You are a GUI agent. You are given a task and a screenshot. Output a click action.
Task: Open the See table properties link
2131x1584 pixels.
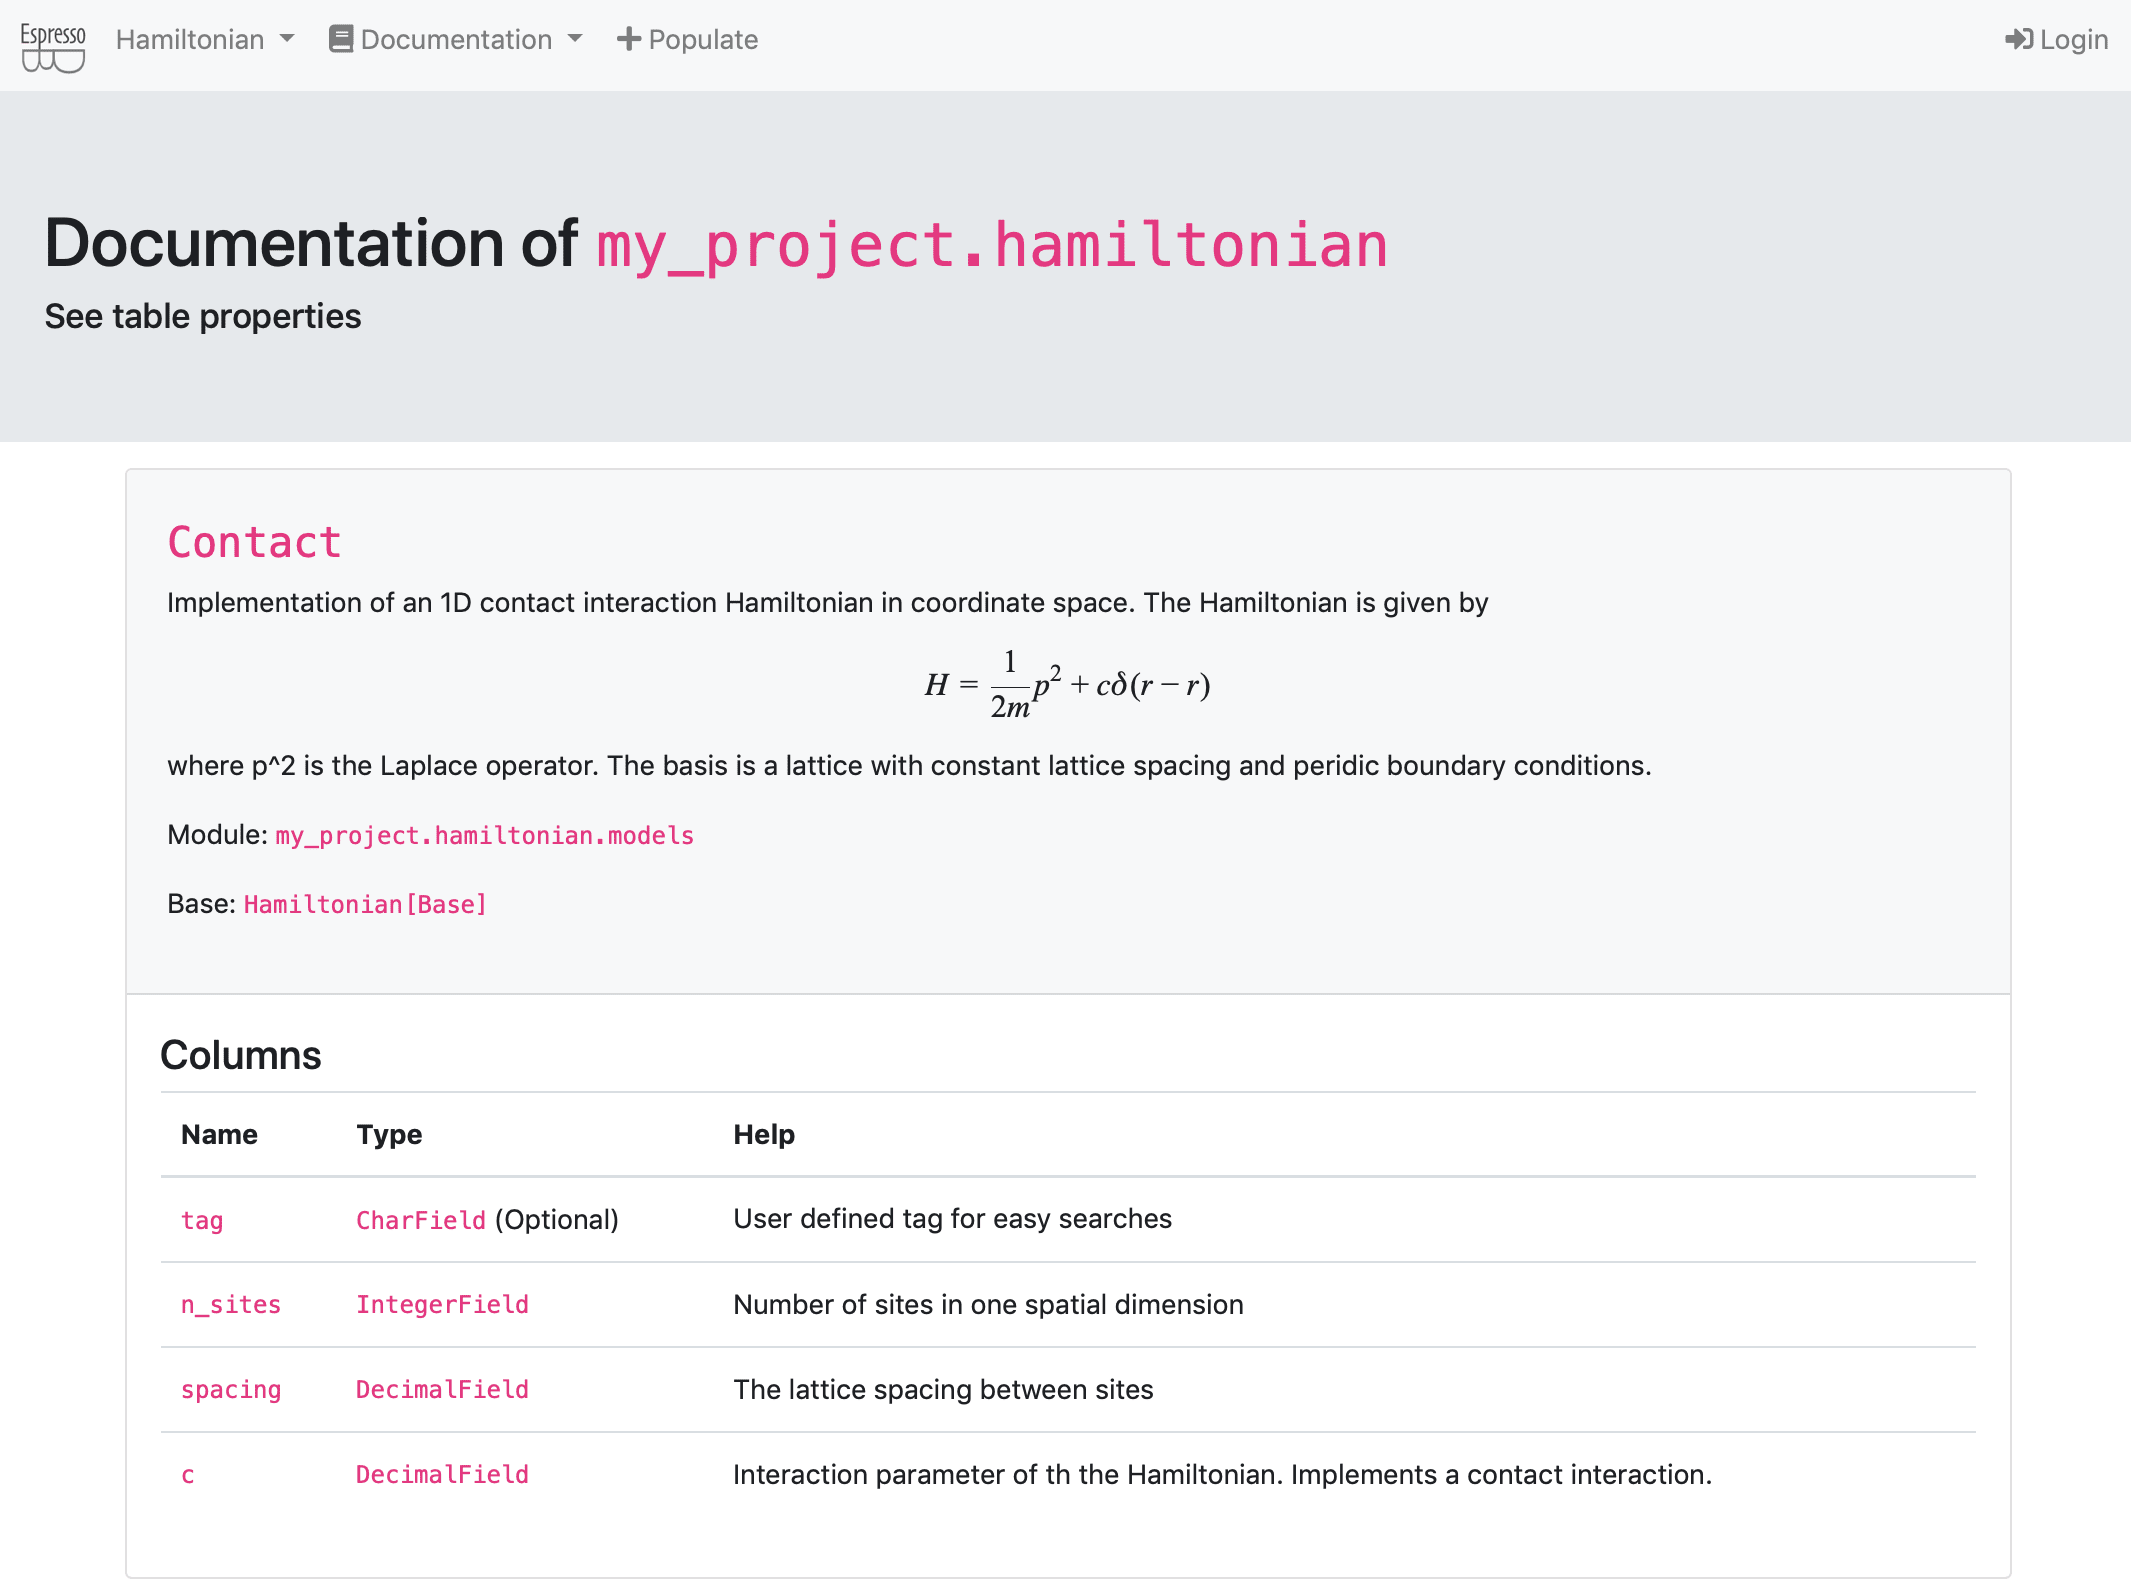click(201, 315)
